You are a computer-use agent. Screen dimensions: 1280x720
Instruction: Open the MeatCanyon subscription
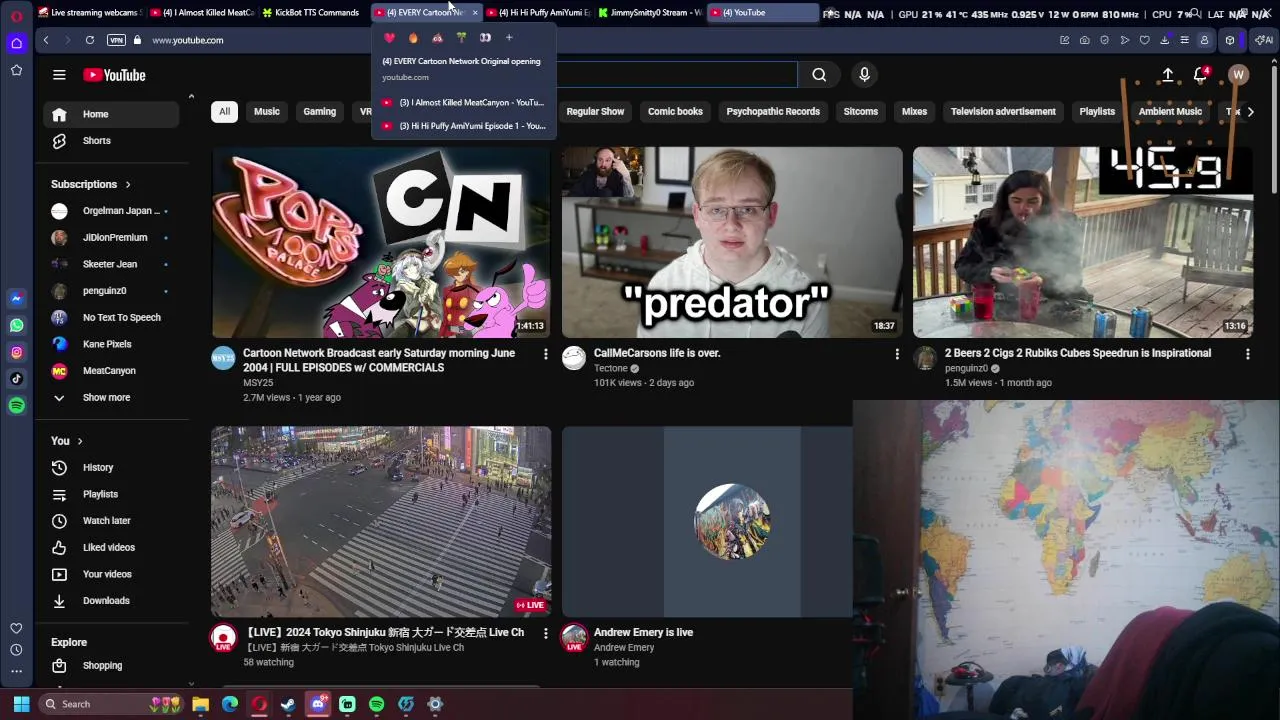point(111,371)
